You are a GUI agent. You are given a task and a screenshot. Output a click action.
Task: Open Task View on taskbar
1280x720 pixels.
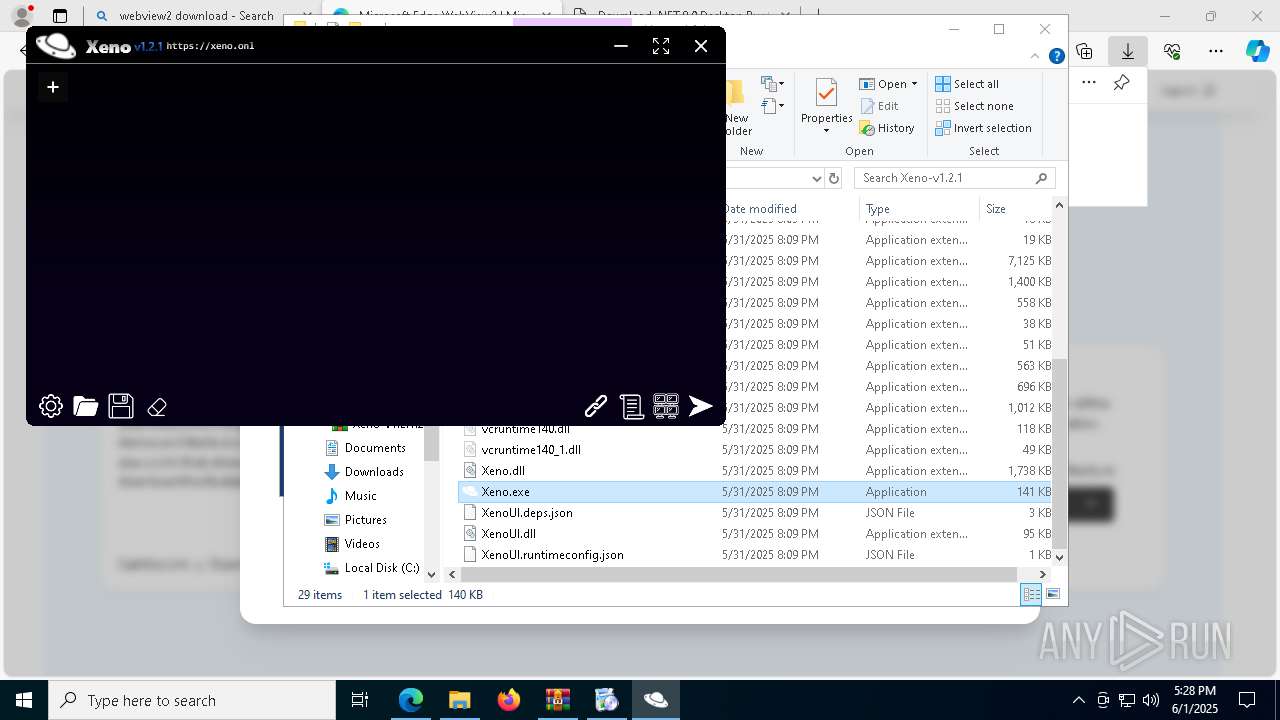coord(360,700)
